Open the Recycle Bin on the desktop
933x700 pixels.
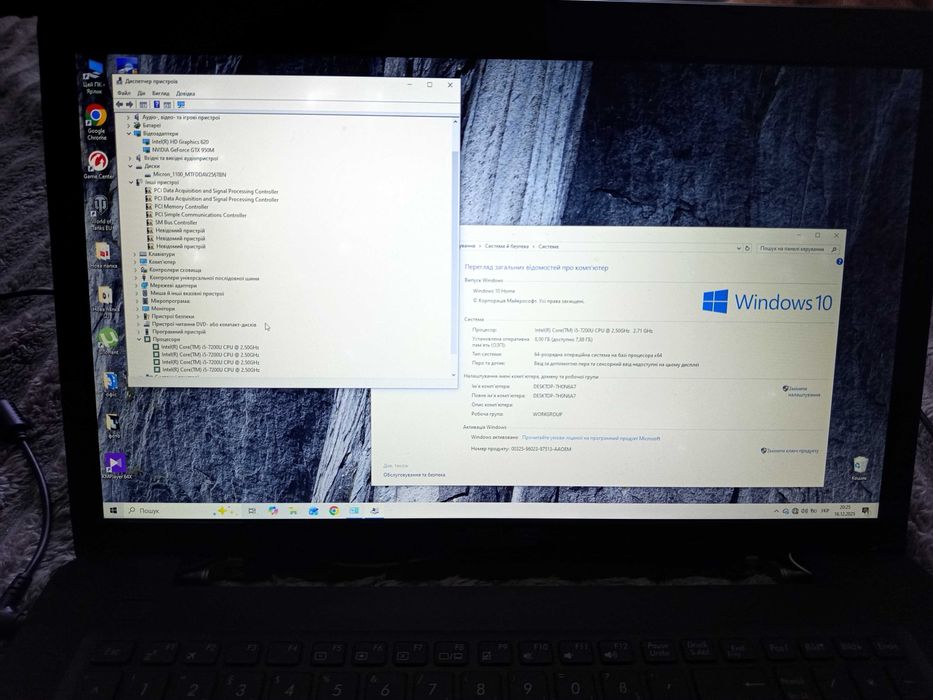(x=860, y=468)
